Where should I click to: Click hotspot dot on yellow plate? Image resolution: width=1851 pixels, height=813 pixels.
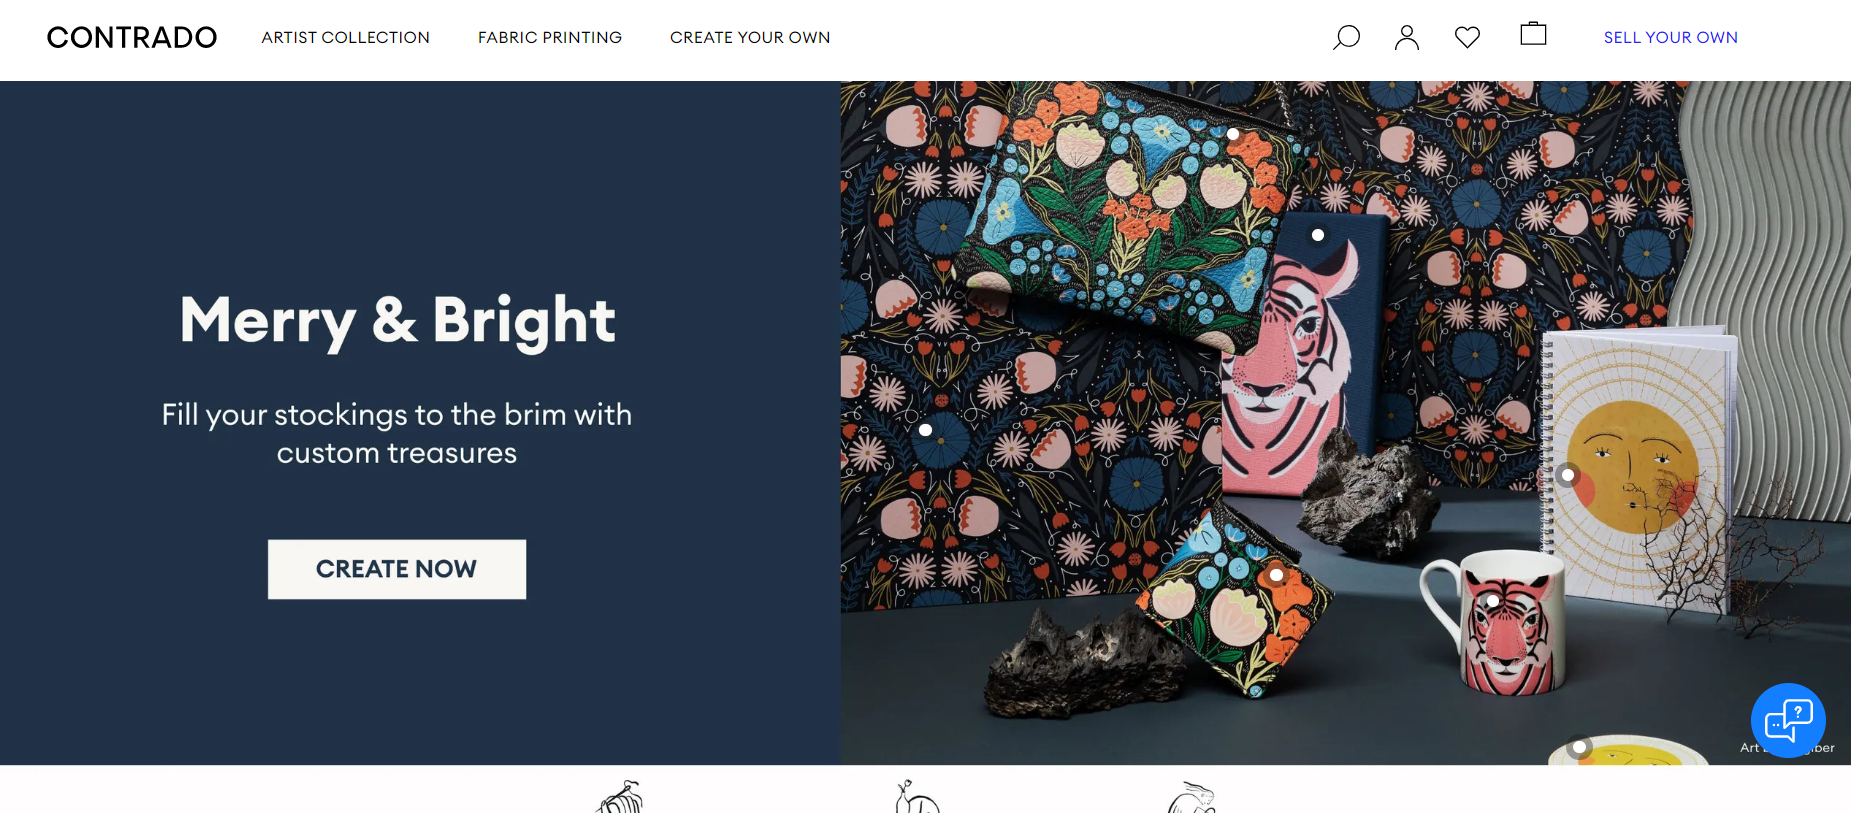[1579, 747]
